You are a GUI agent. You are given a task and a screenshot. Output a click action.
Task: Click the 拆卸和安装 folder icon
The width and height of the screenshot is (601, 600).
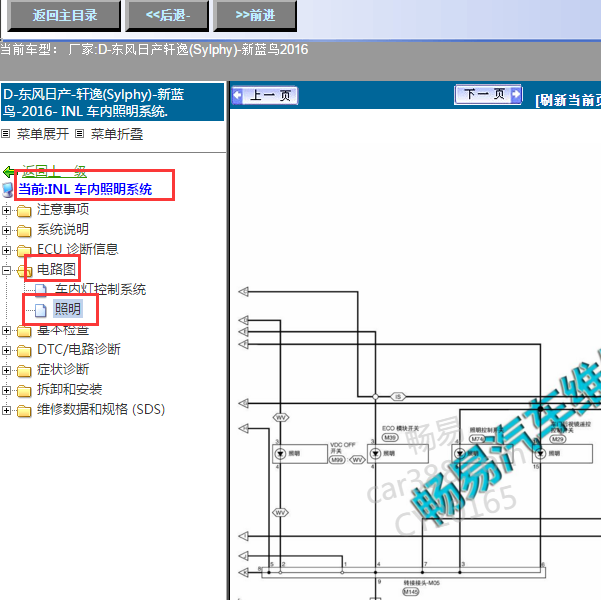24,390
